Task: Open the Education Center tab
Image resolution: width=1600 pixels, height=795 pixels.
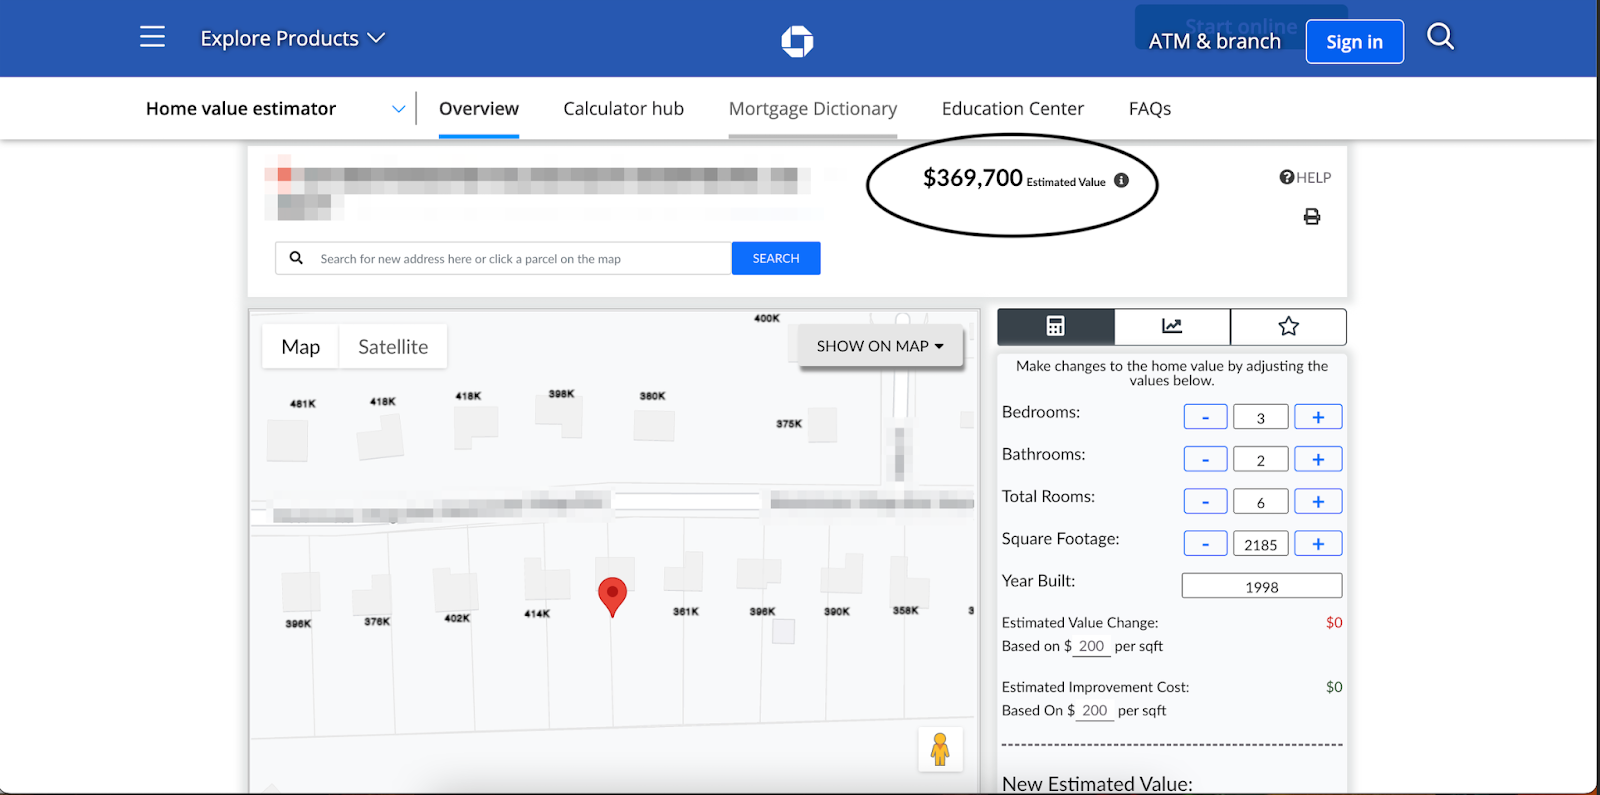Action: tap(1012, 109)
